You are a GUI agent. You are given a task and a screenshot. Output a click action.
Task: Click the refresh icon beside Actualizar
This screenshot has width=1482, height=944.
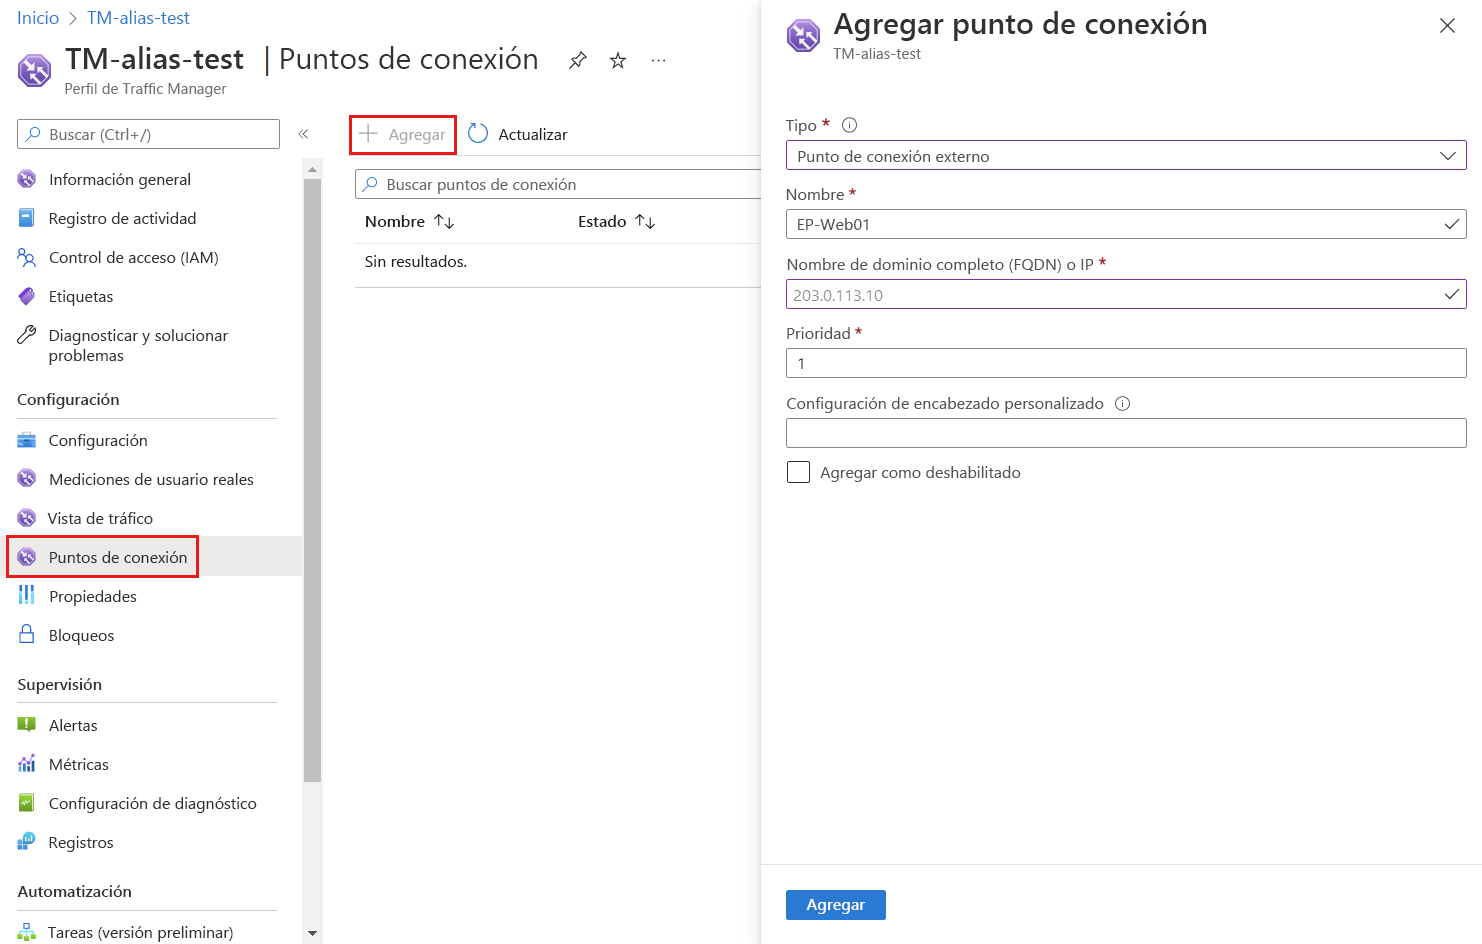point(478,134)
